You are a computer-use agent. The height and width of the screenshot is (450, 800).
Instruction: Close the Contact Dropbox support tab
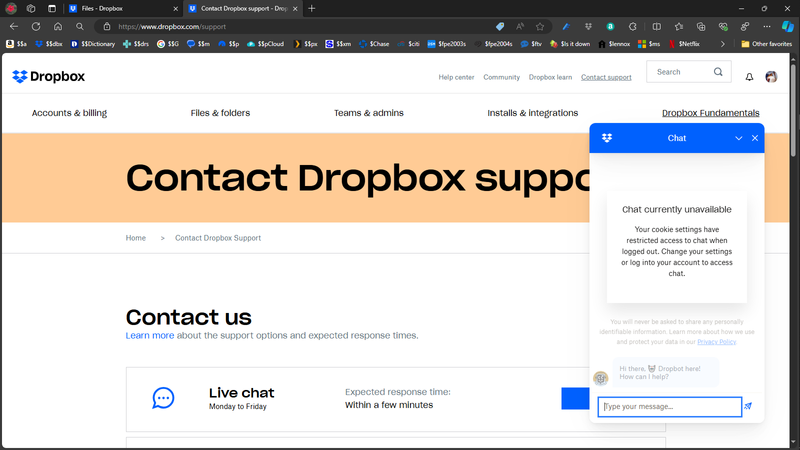pyautogui.click(x=295, y=9)
